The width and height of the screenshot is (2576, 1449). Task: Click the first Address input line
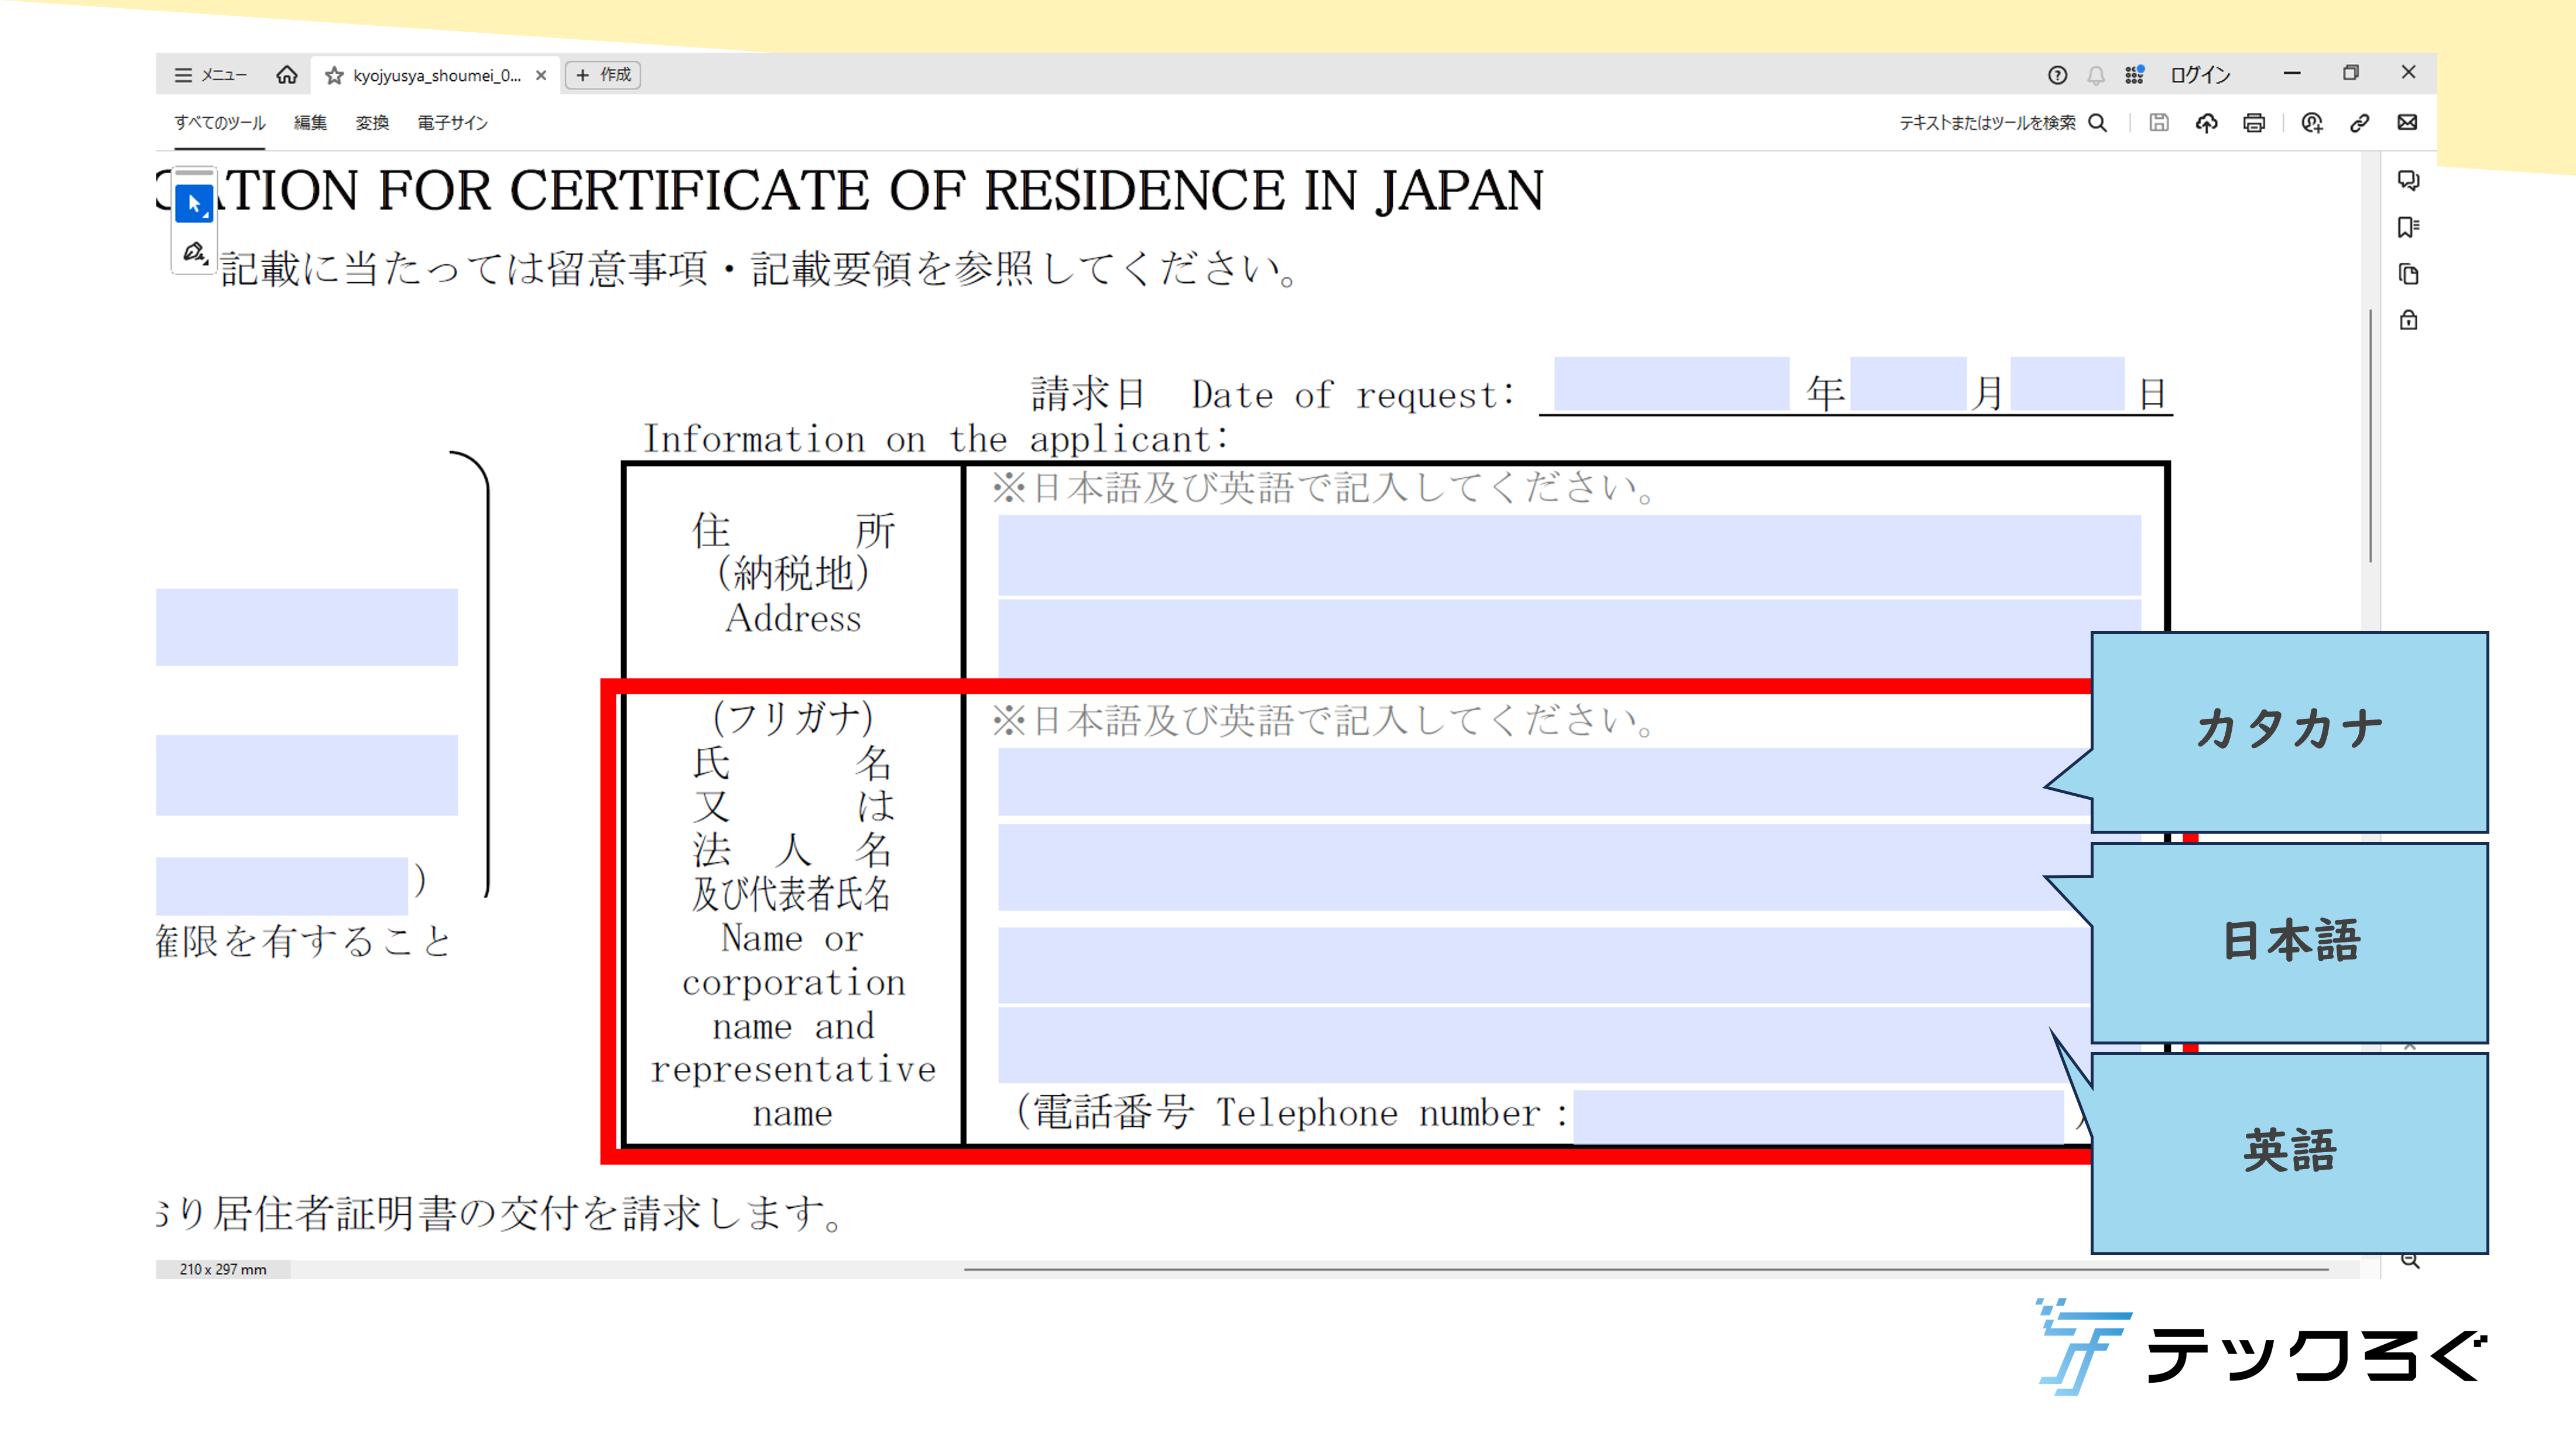(x=1569, y=556)
